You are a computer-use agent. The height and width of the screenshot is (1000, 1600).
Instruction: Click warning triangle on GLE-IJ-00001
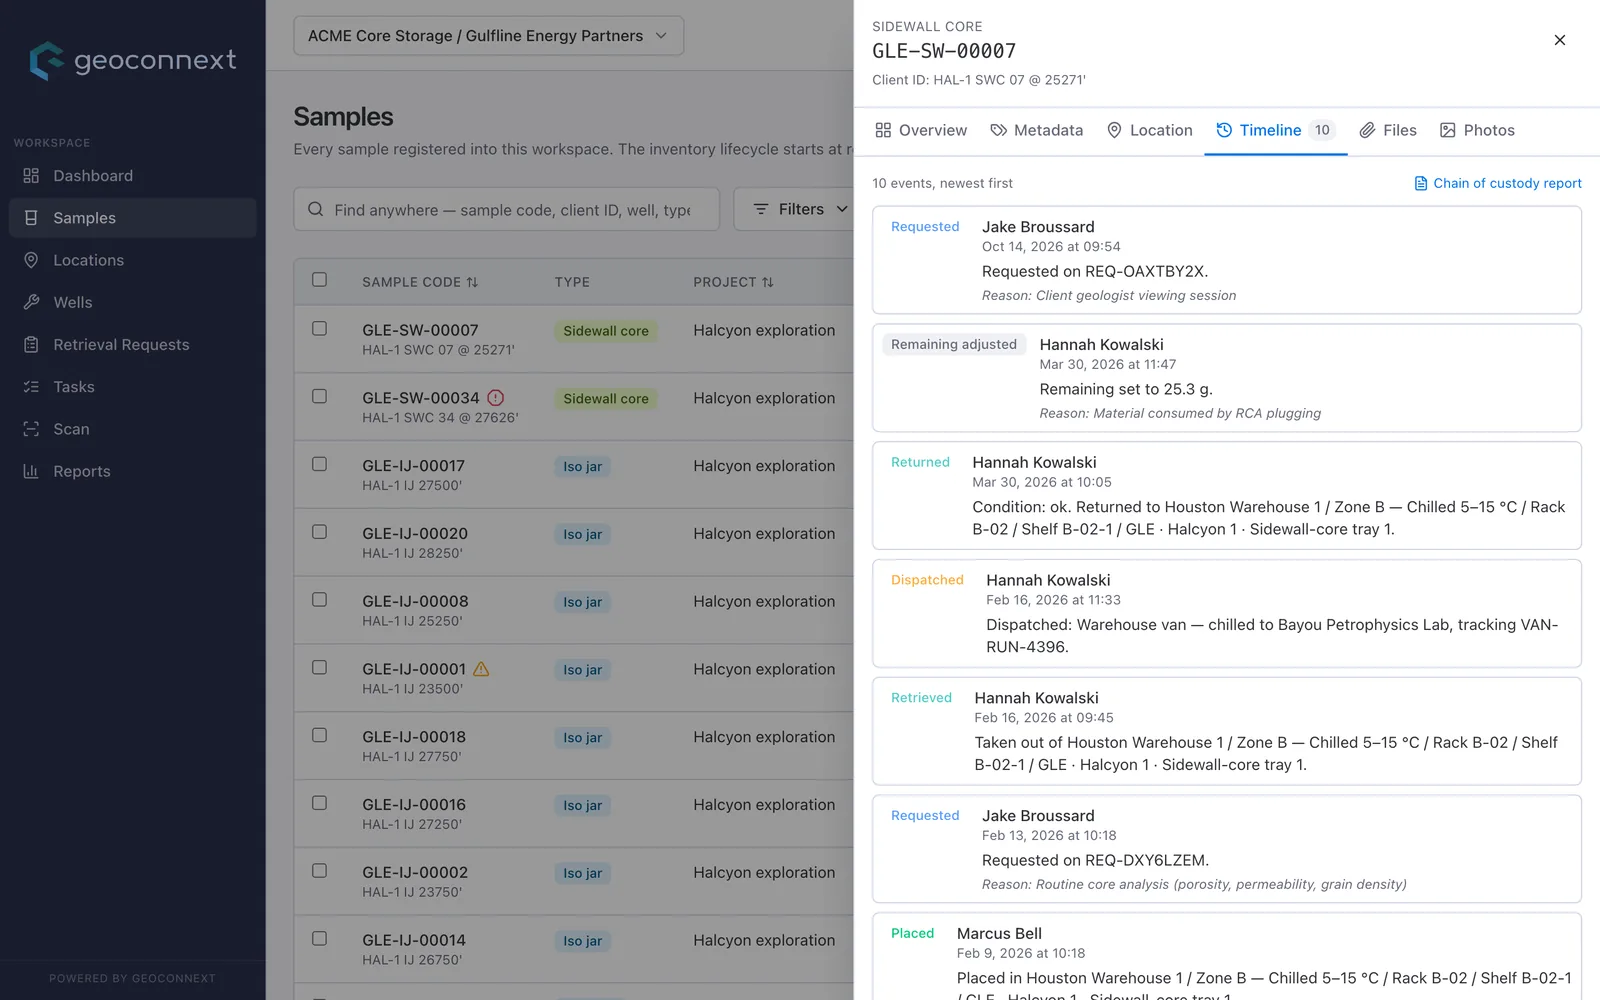point(481,668)
